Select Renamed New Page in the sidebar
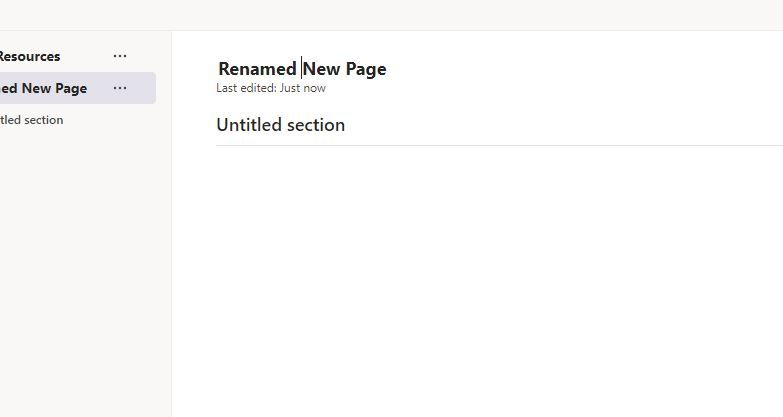 coord(44,88)
